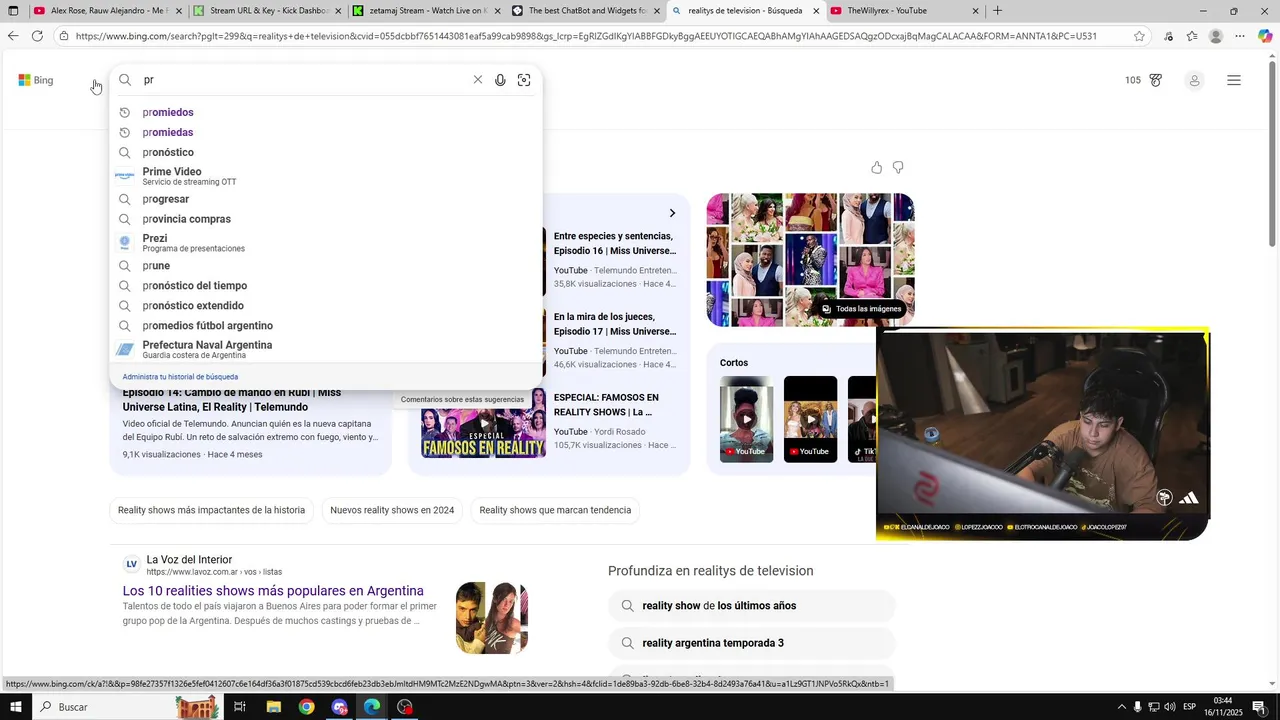1280x720 pixels.
Task: Switch to the Stream URL & Key Kick tab
Action: pyautogui.click(x=264, y=11)
